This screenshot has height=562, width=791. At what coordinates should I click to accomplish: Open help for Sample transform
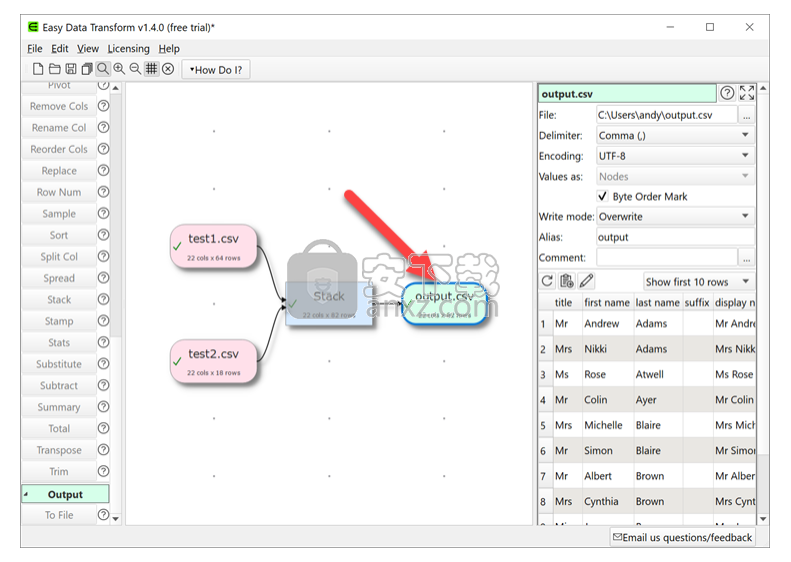[103, 213]
